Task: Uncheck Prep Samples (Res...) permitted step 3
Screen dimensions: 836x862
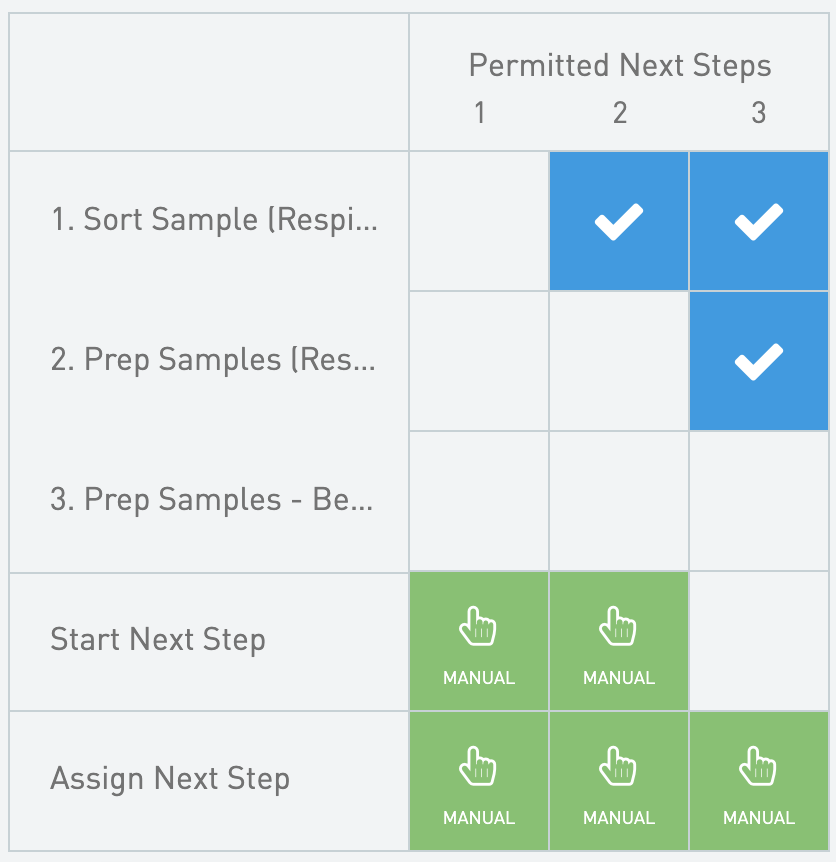Action: [x=759, y=361]
